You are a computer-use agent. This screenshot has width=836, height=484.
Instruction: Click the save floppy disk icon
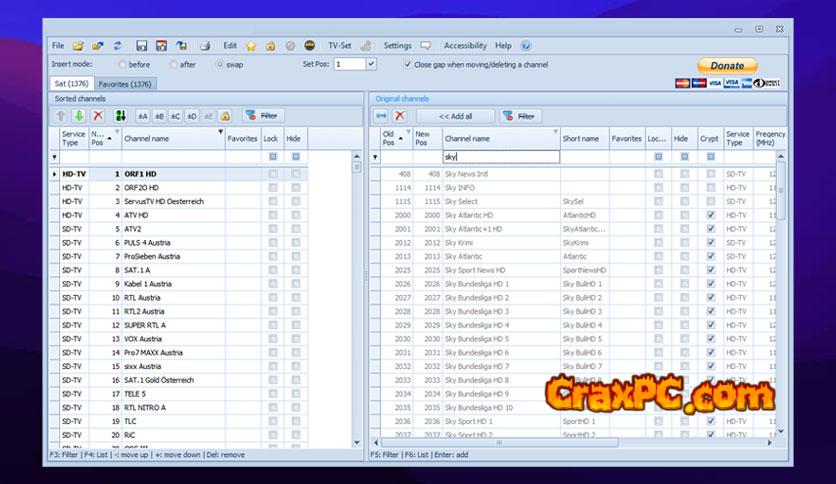point(142,46)
